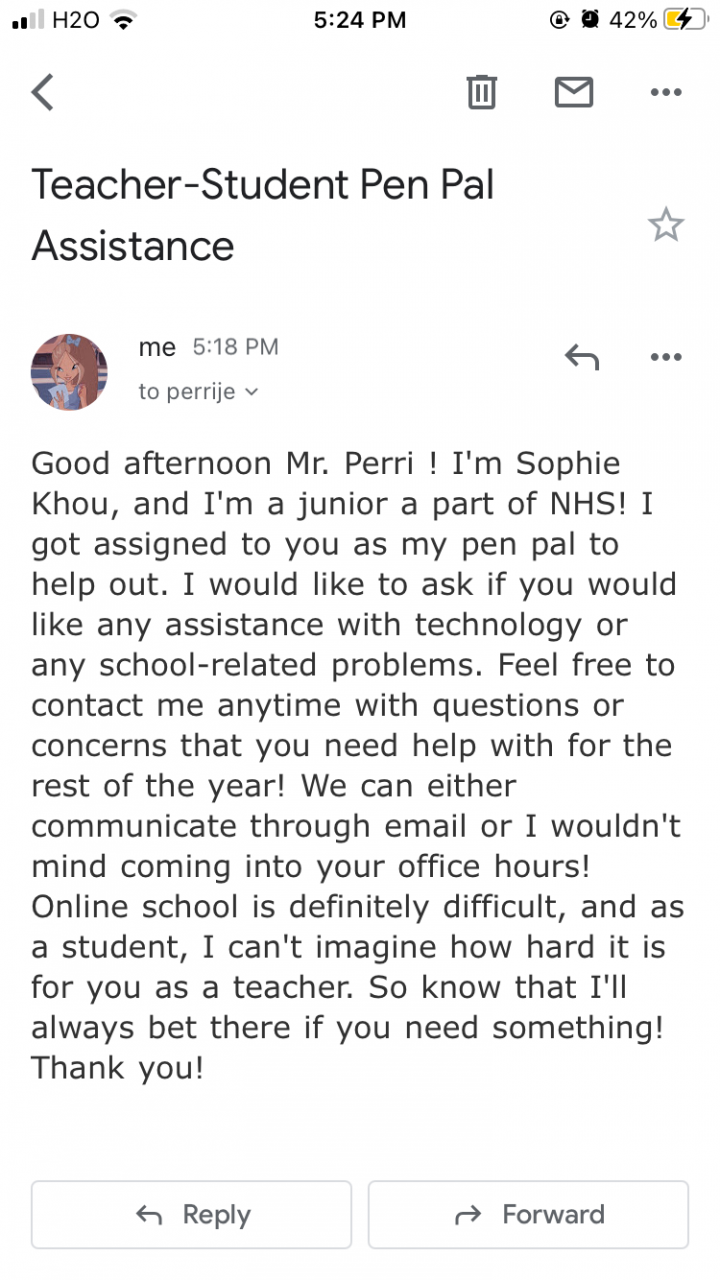Image resolution: width=720 pixels, height=1280 pixels.
Task: Tap the sender name "me"
Action: 156,347
